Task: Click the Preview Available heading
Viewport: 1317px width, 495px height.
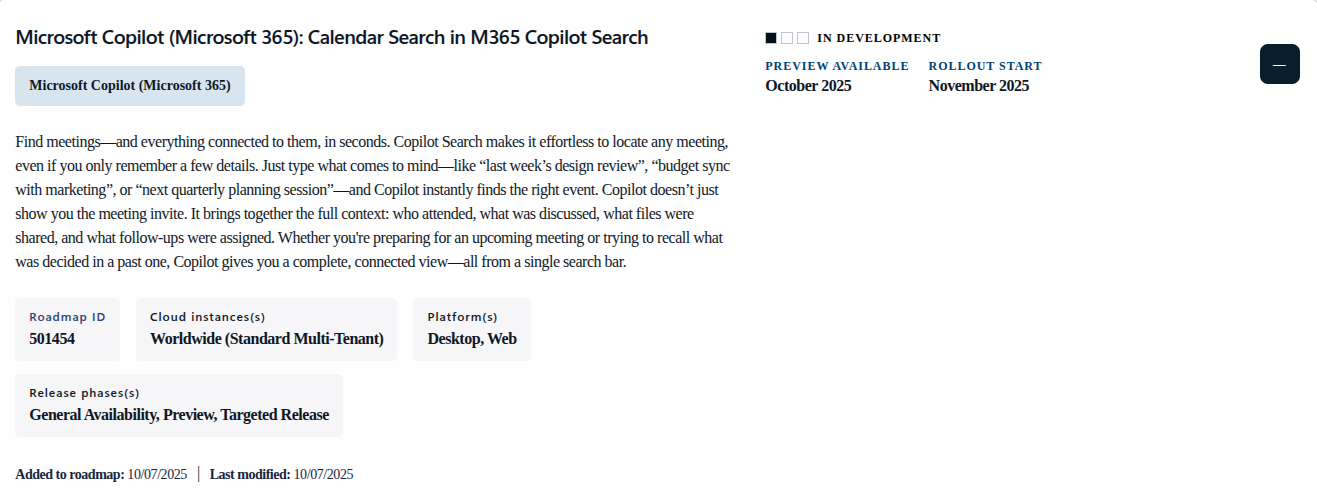Action: tap(837, 66)
